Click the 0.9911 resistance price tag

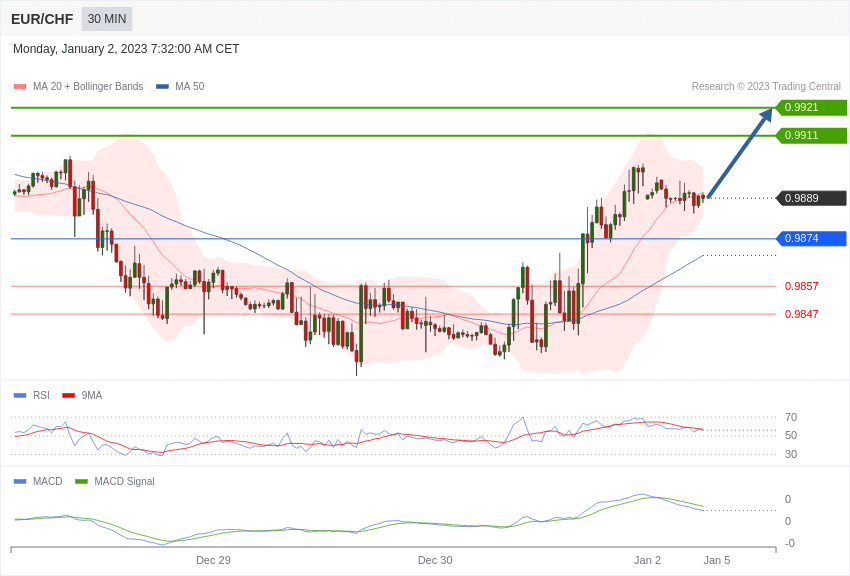[x=811, y=135]
